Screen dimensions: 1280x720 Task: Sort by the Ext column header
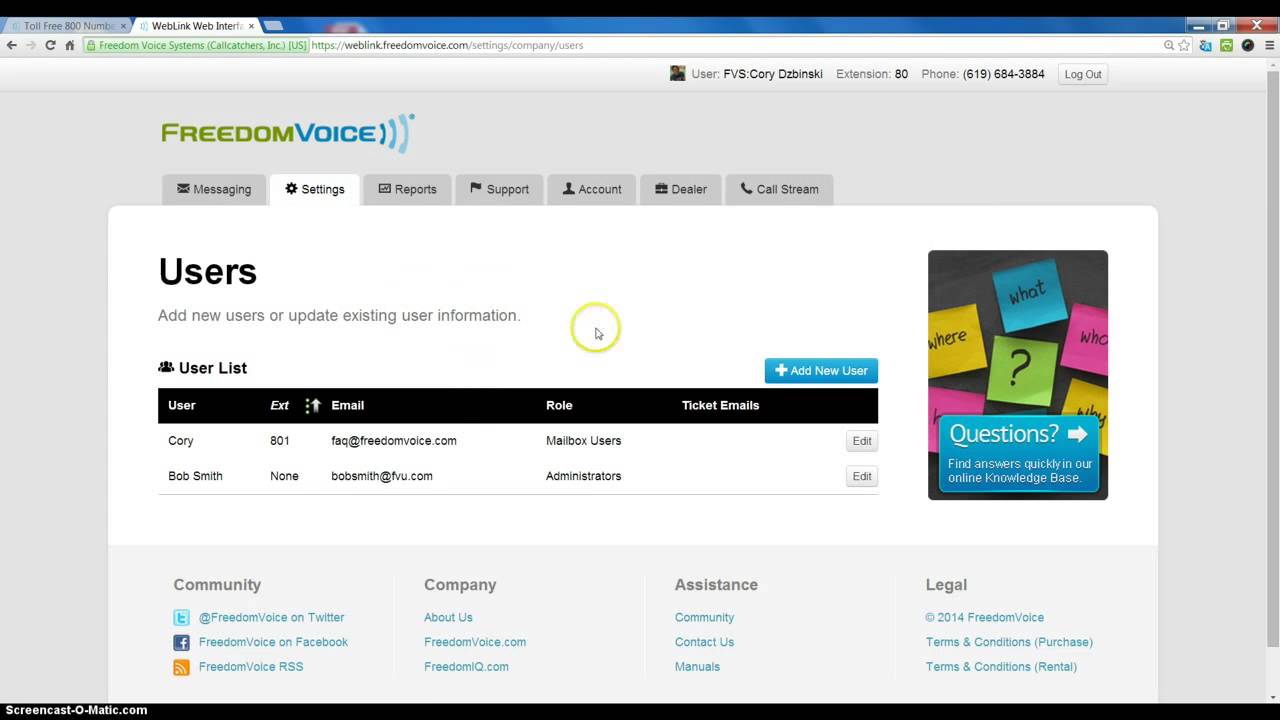279,405
